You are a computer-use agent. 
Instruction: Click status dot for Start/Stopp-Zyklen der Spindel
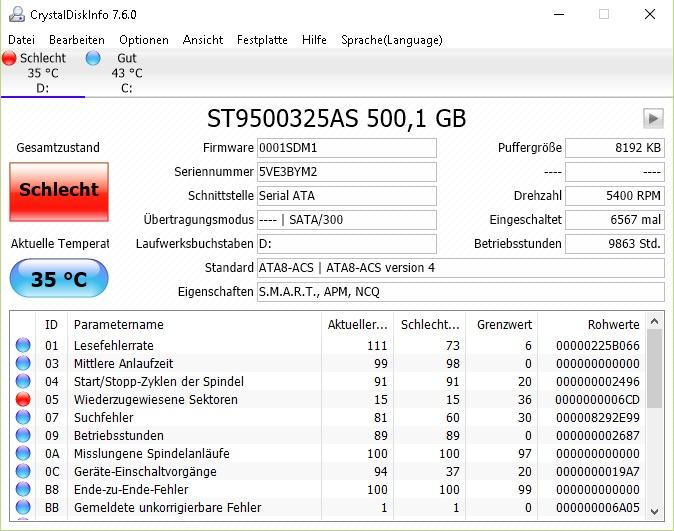pyautogui.click(x=23, y=381)
